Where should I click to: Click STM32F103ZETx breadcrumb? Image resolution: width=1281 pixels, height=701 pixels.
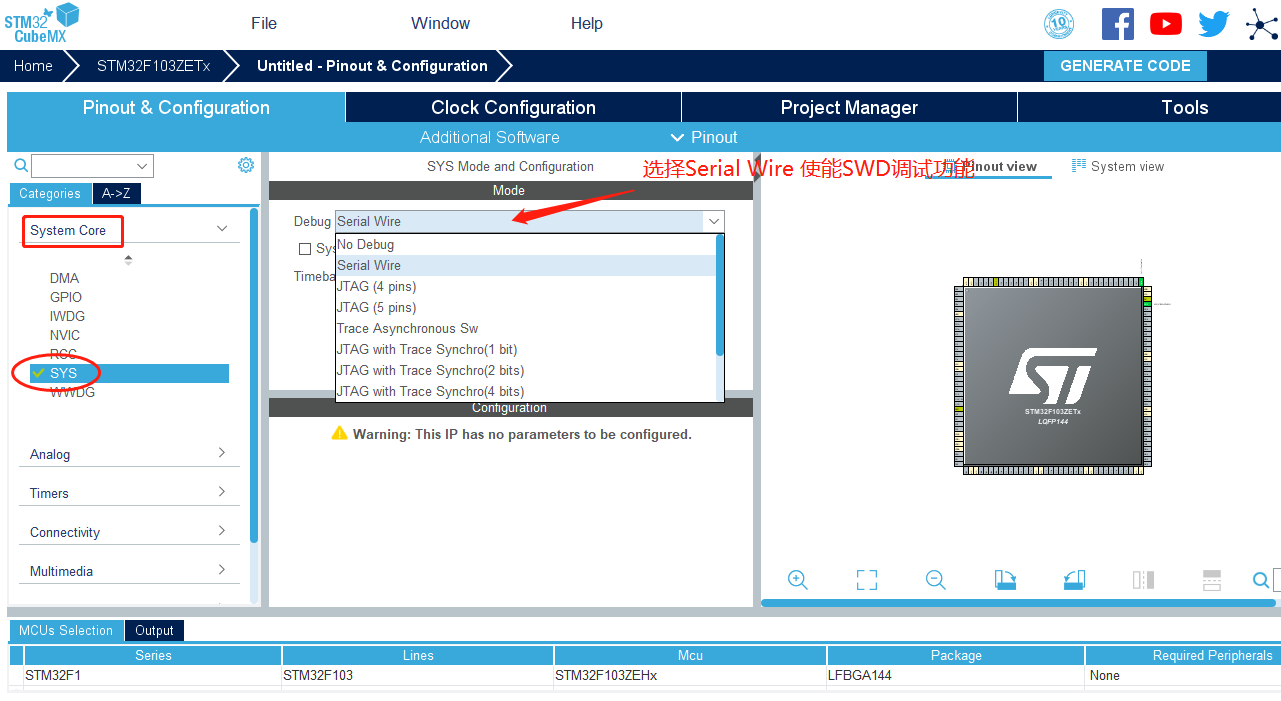(x=153, y=66)
